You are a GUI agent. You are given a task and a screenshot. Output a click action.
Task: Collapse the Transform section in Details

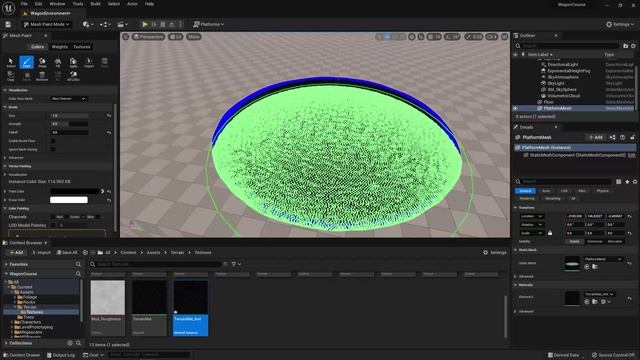(x=516, y=208)
